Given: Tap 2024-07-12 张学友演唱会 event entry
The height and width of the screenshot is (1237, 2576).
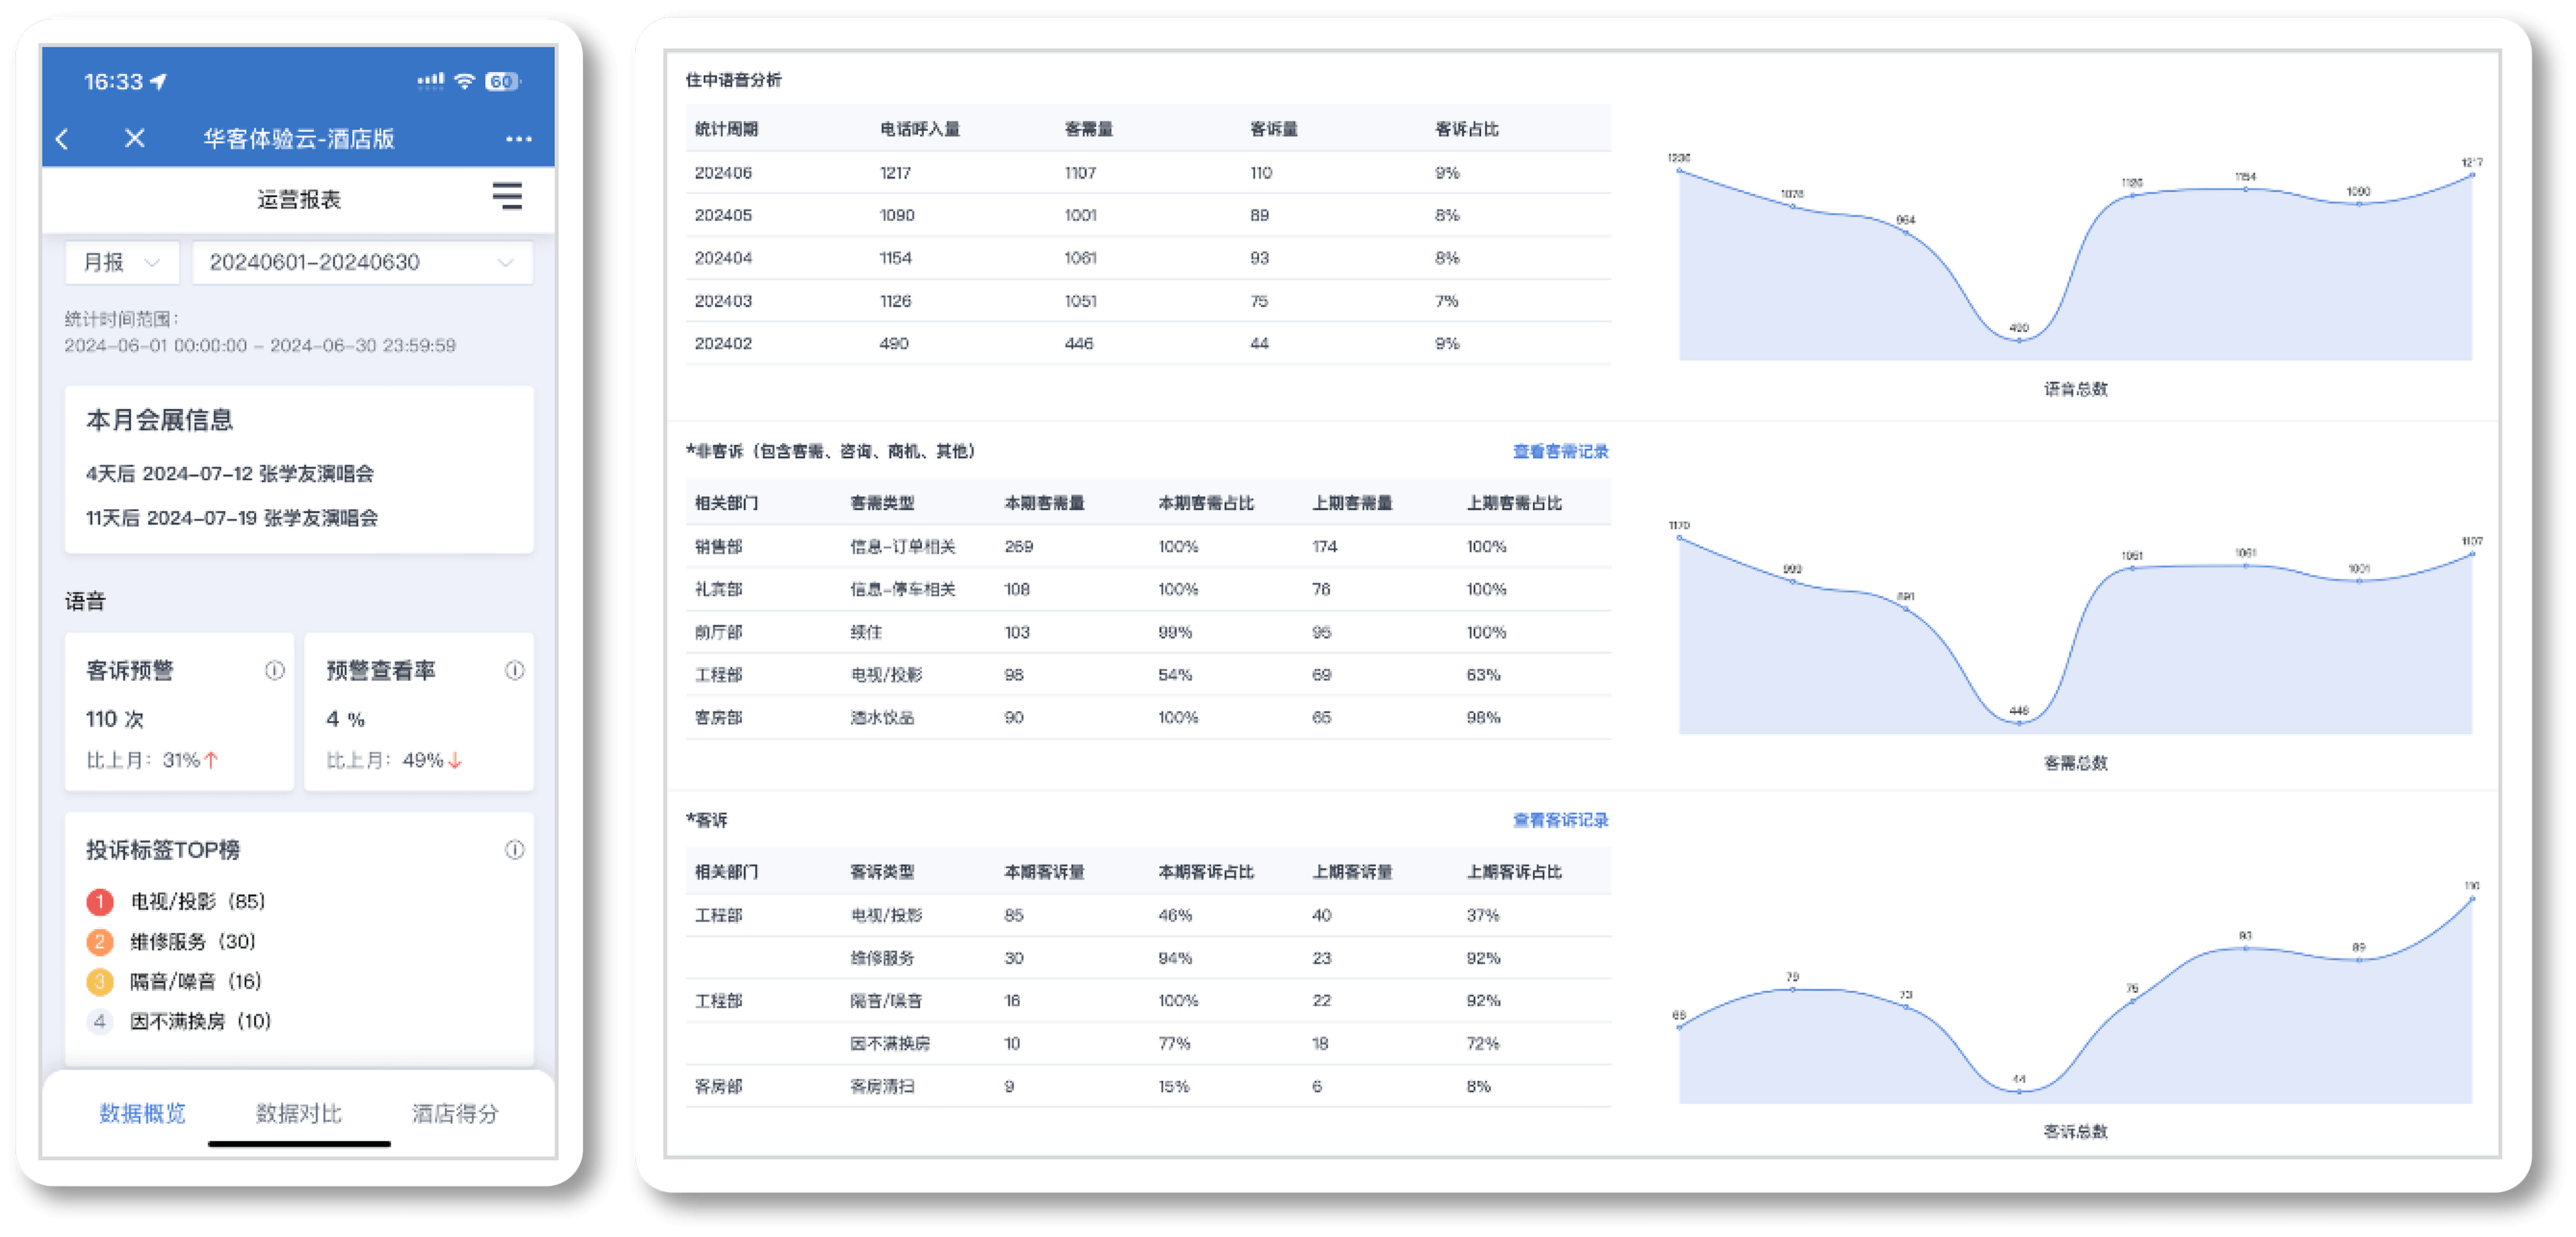Looking at the screenshot, I should tap(230, 474).
